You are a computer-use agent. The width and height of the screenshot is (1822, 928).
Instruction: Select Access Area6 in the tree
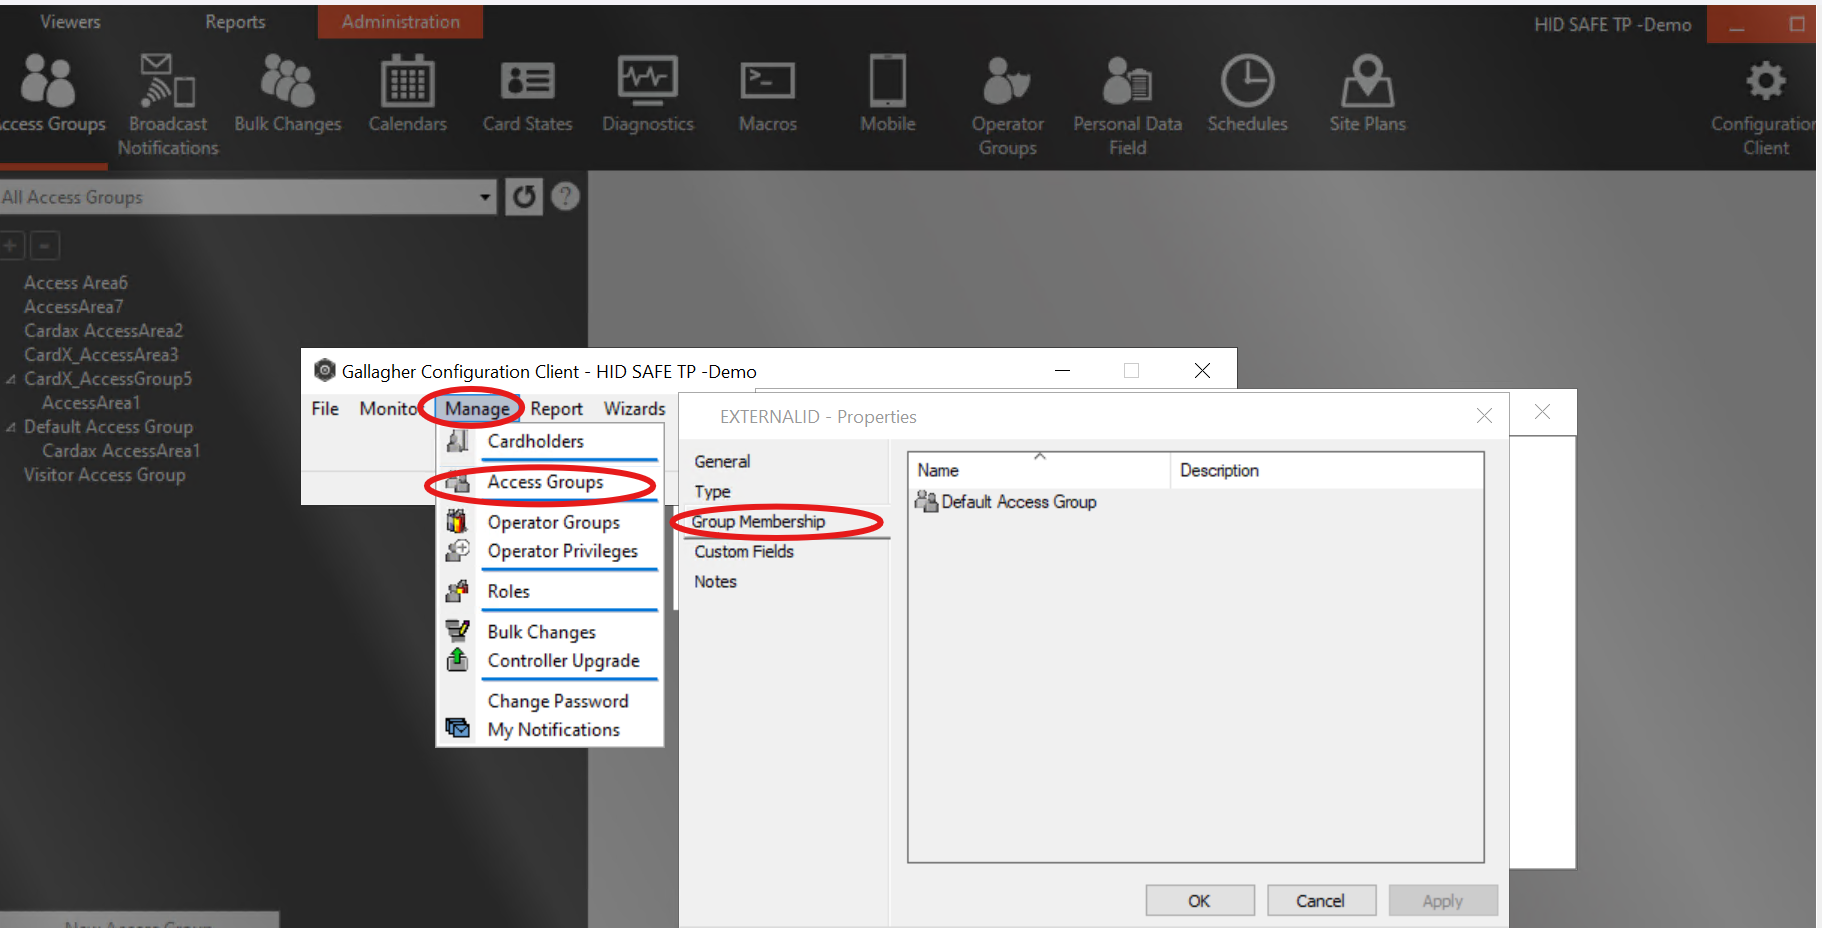pos(76,283)
